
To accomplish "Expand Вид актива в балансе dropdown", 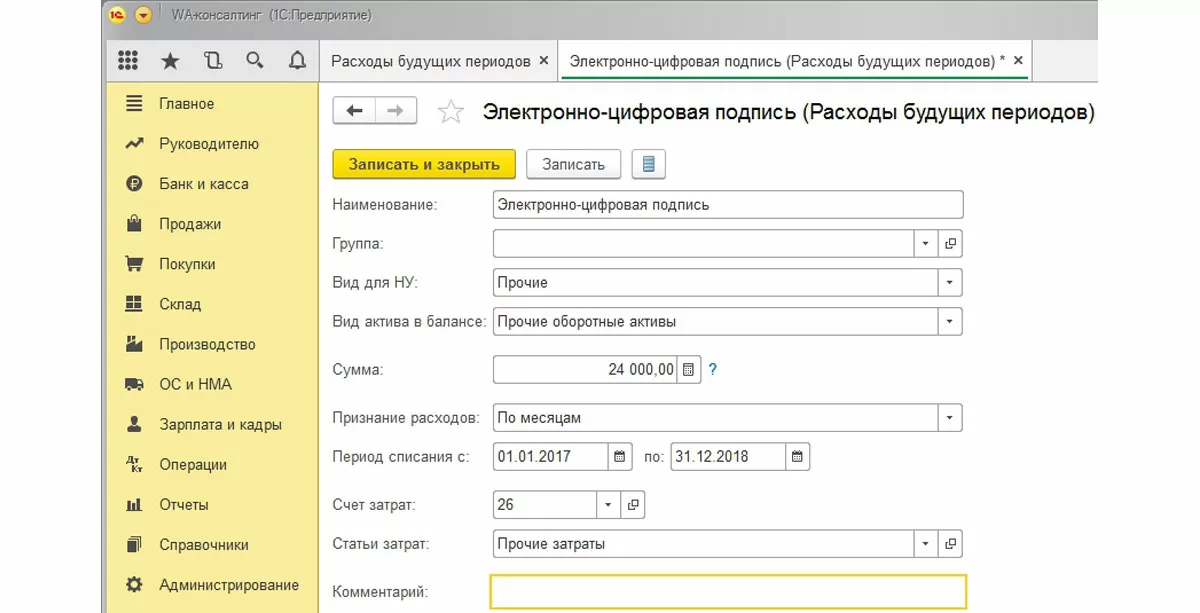I will coord(950,322).
